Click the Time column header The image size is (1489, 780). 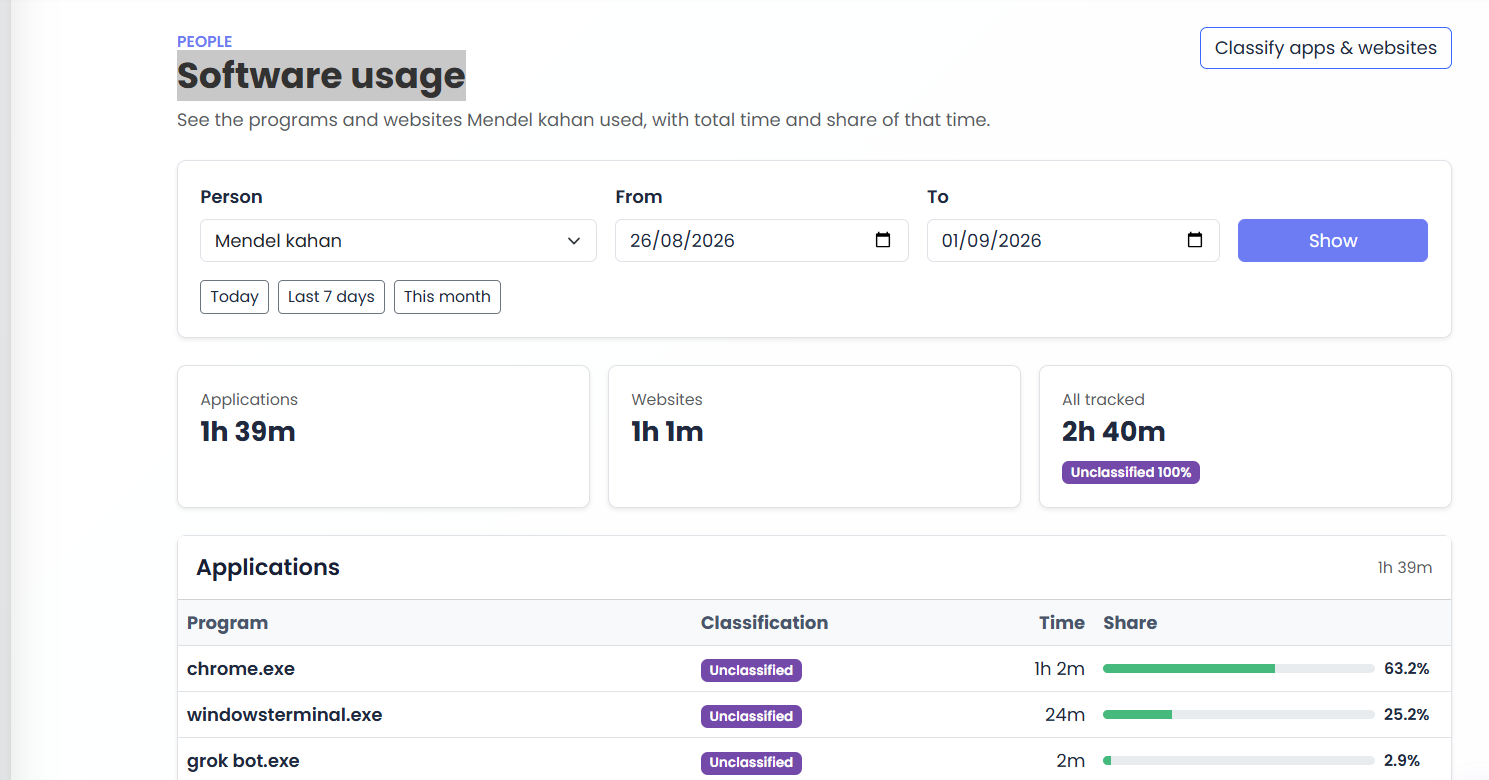click(1062, 622)
